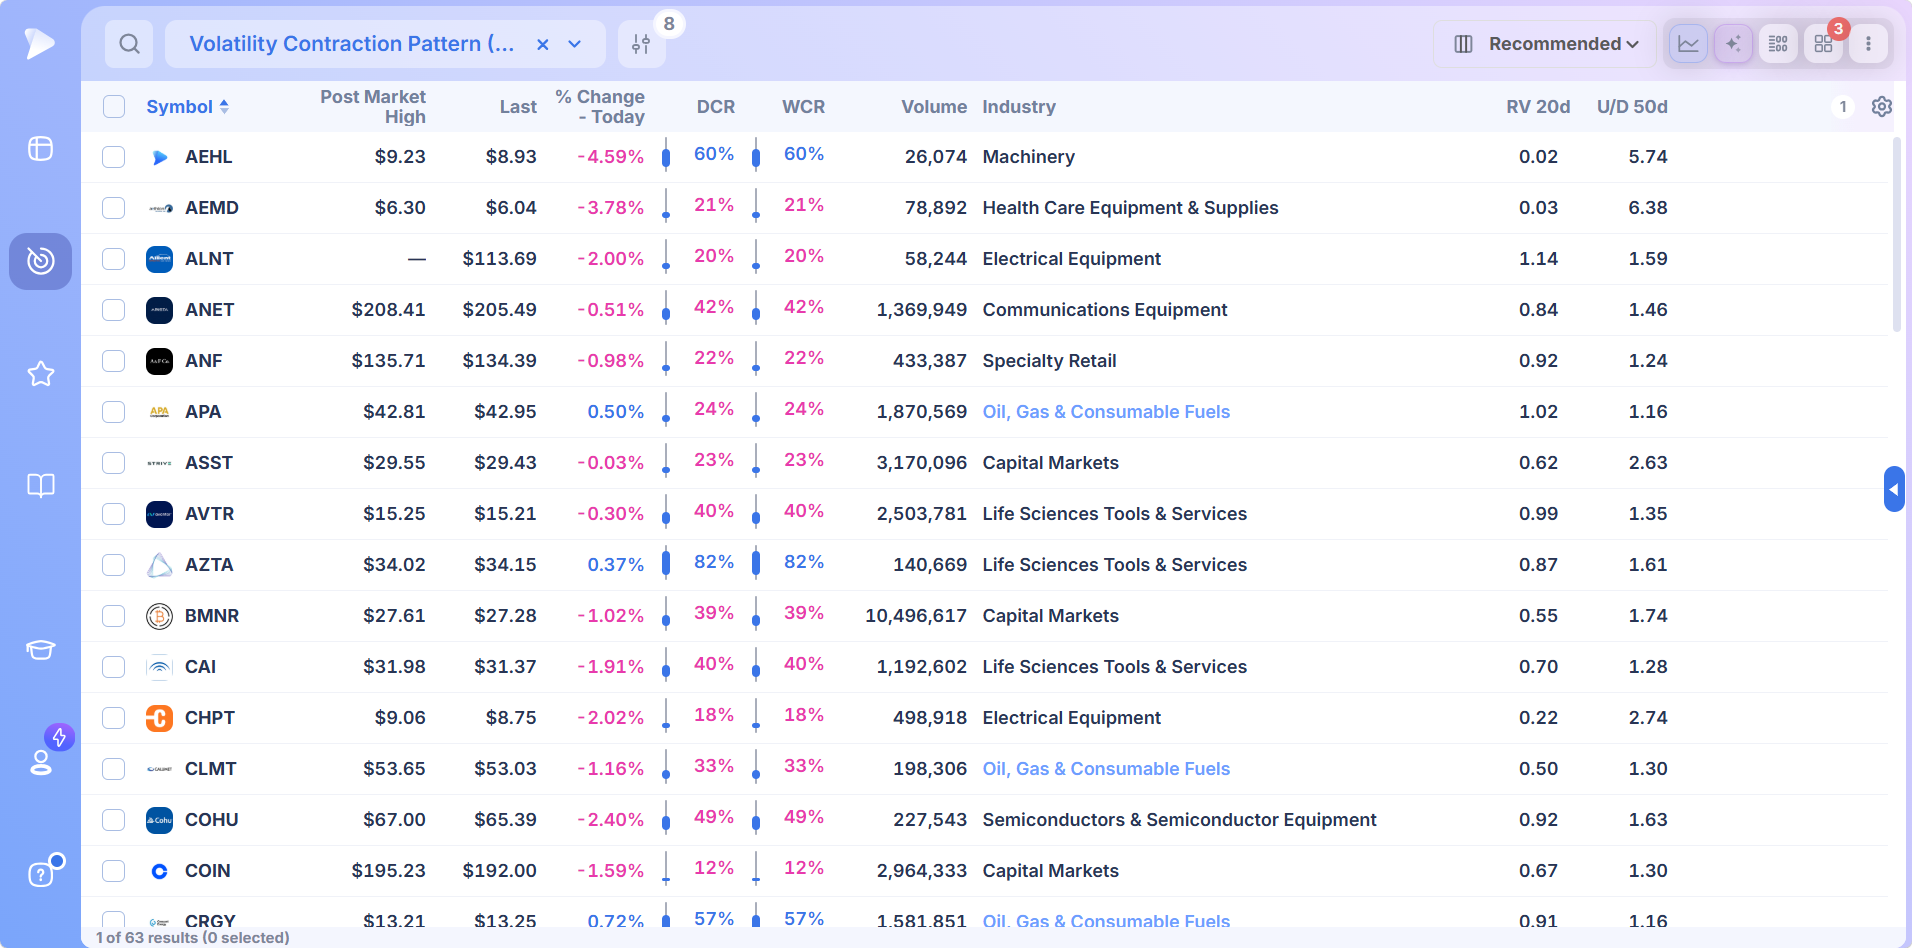Image resolution: width=1912 pixels, height=948 pixels.
Task: Select the COIN row checkbox
Action: [x=114, y=871]
